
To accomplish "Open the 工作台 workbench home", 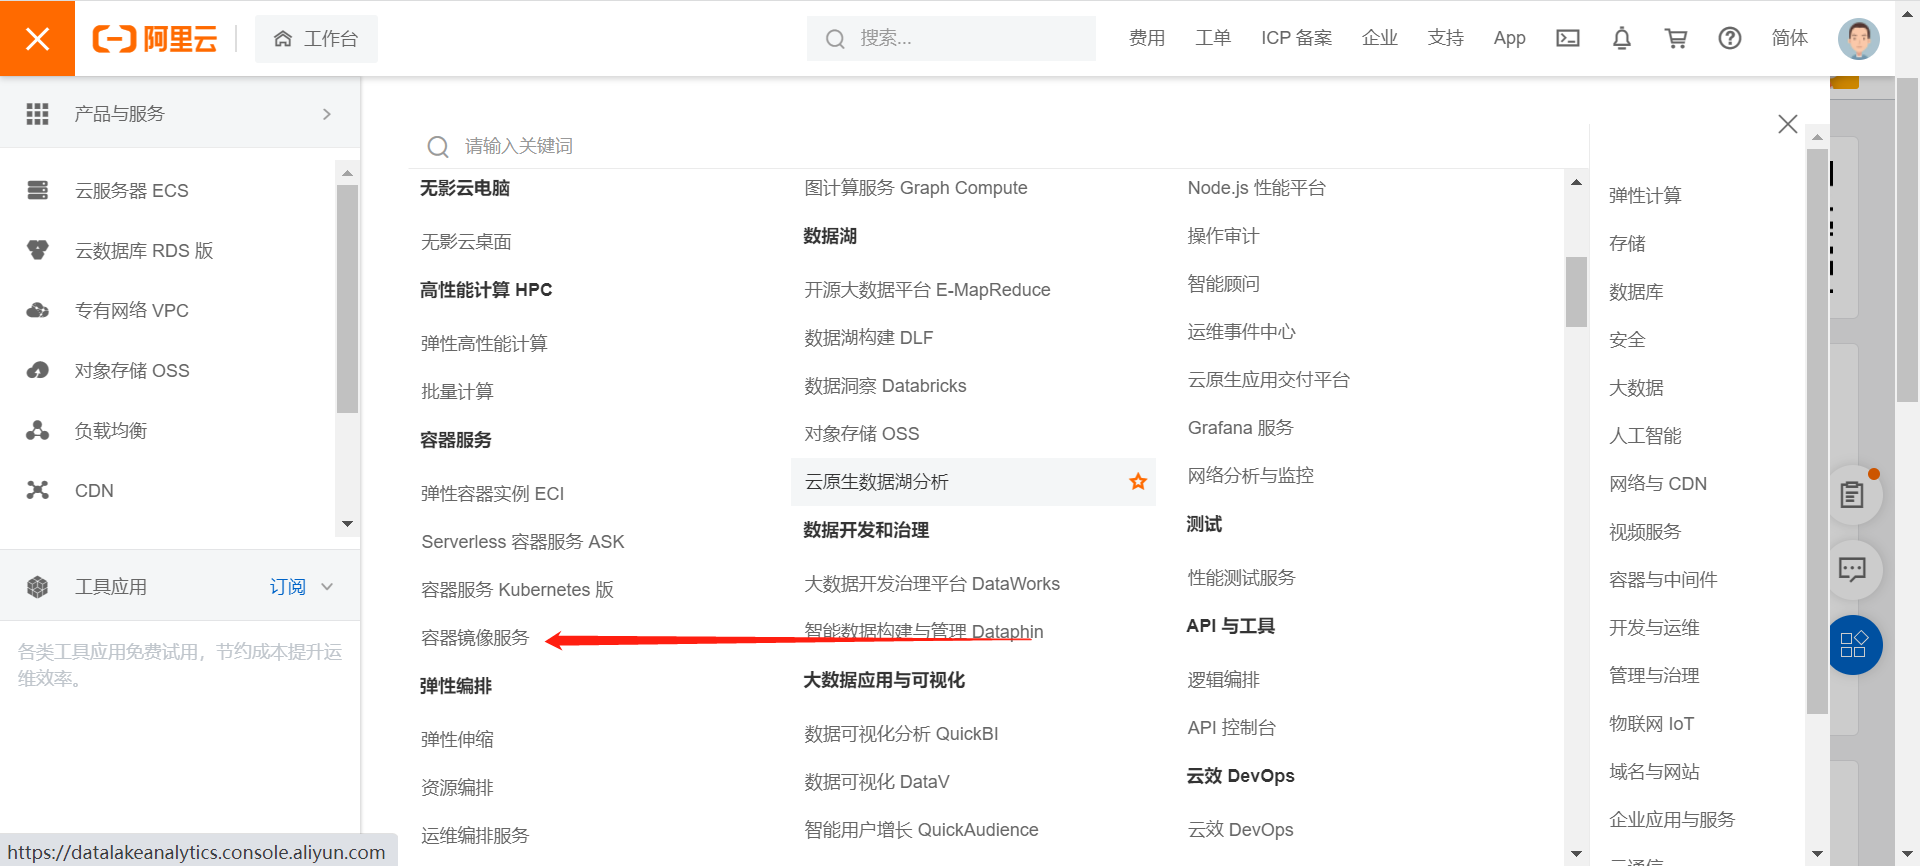I will coord(316,39).
